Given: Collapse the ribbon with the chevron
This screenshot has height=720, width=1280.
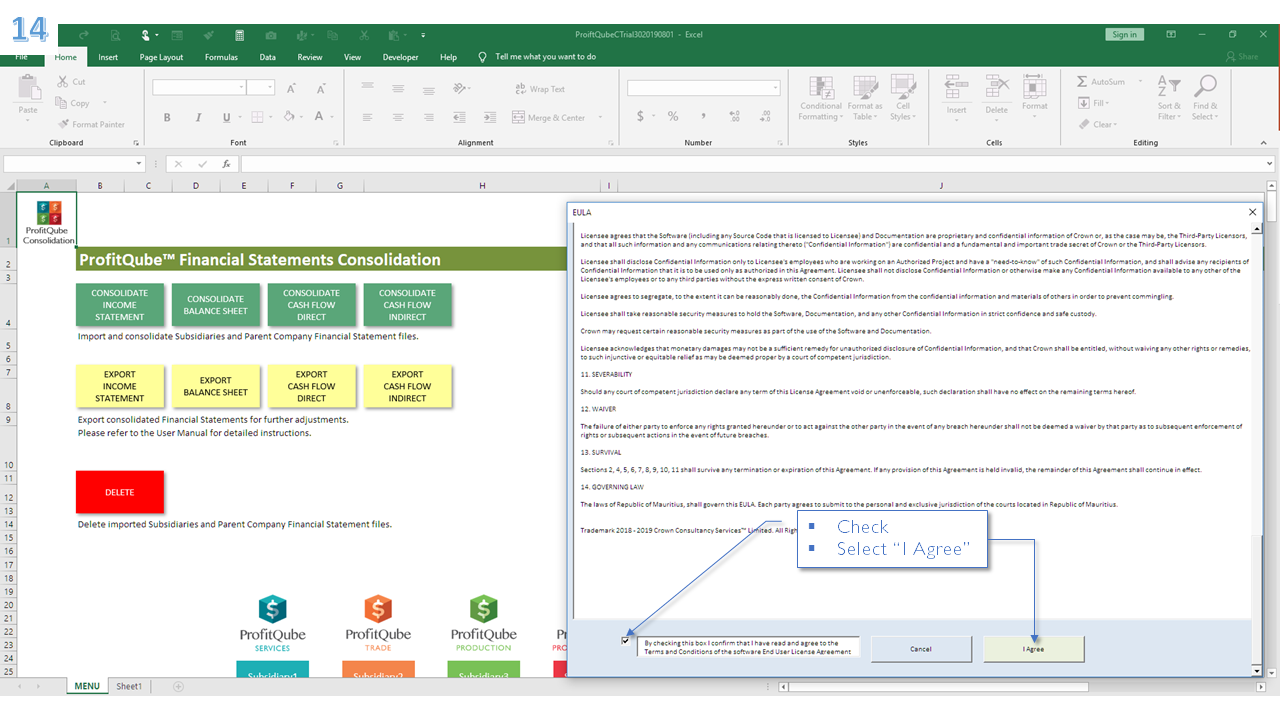Looking at the screenshot, I should point(1262,143).
